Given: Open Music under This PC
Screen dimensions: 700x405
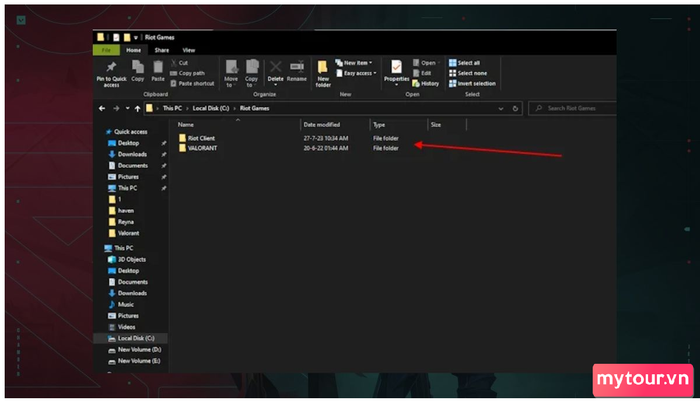Looking at the screenshot, I should pos(121,305).
